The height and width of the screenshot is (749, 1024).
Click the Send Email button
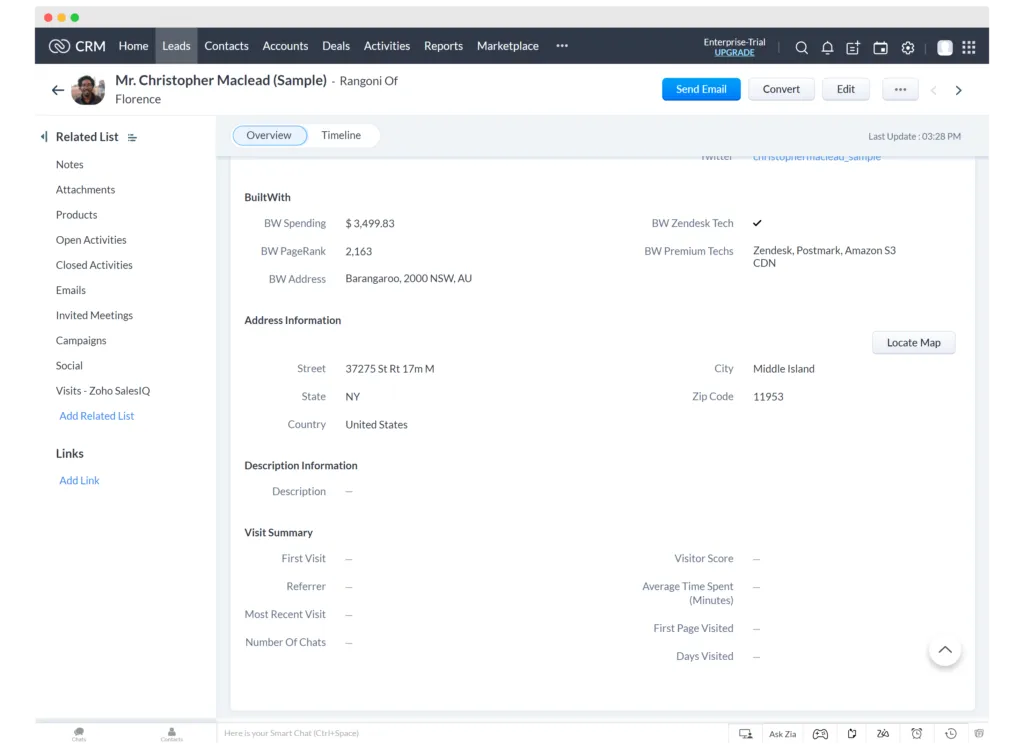[701, 89]
